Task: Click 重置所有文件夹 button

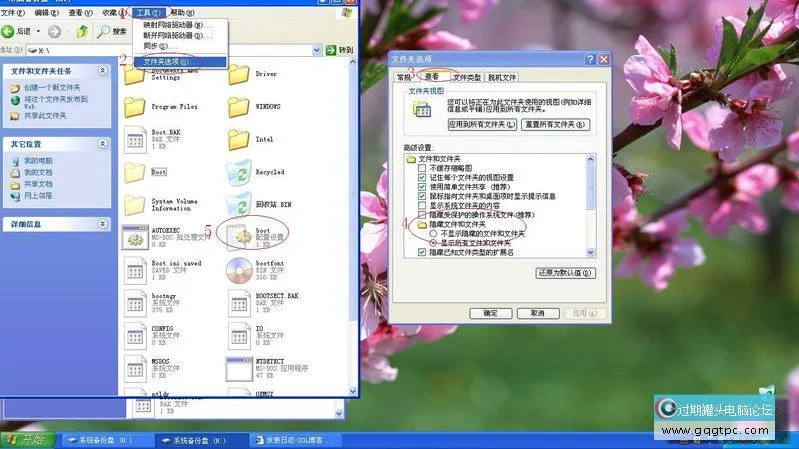Action: 555,124
